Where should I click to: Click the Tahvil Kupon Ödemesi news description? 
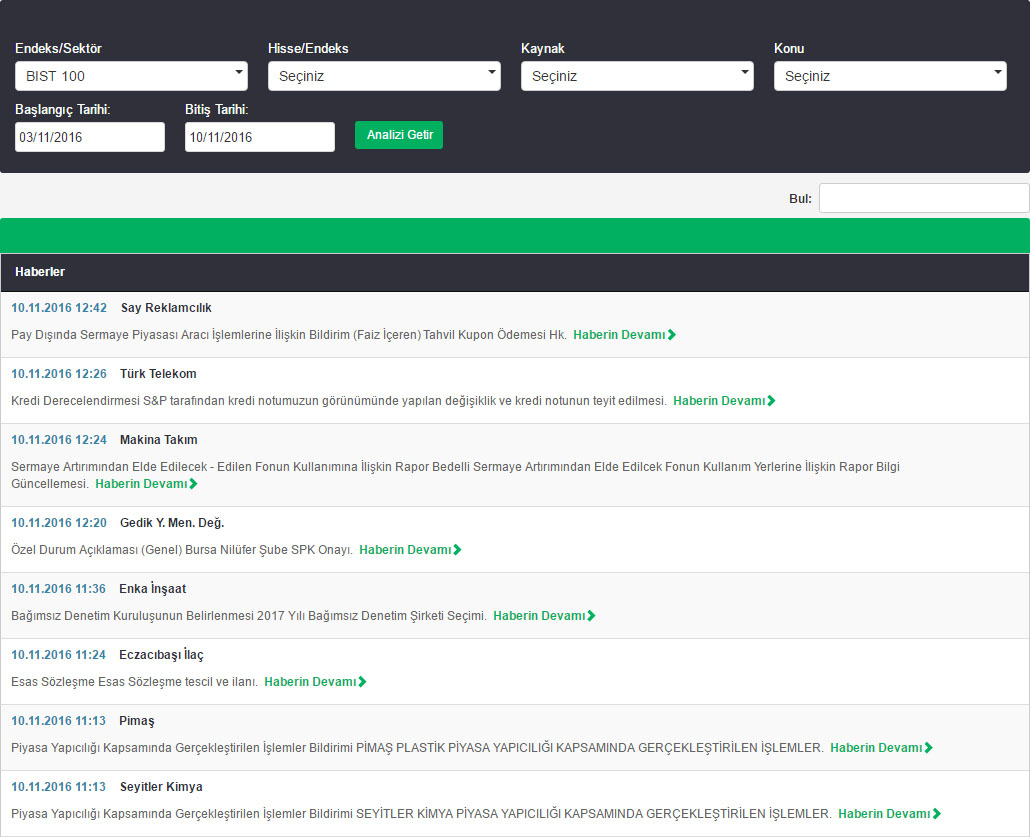(x=289, y=334)
